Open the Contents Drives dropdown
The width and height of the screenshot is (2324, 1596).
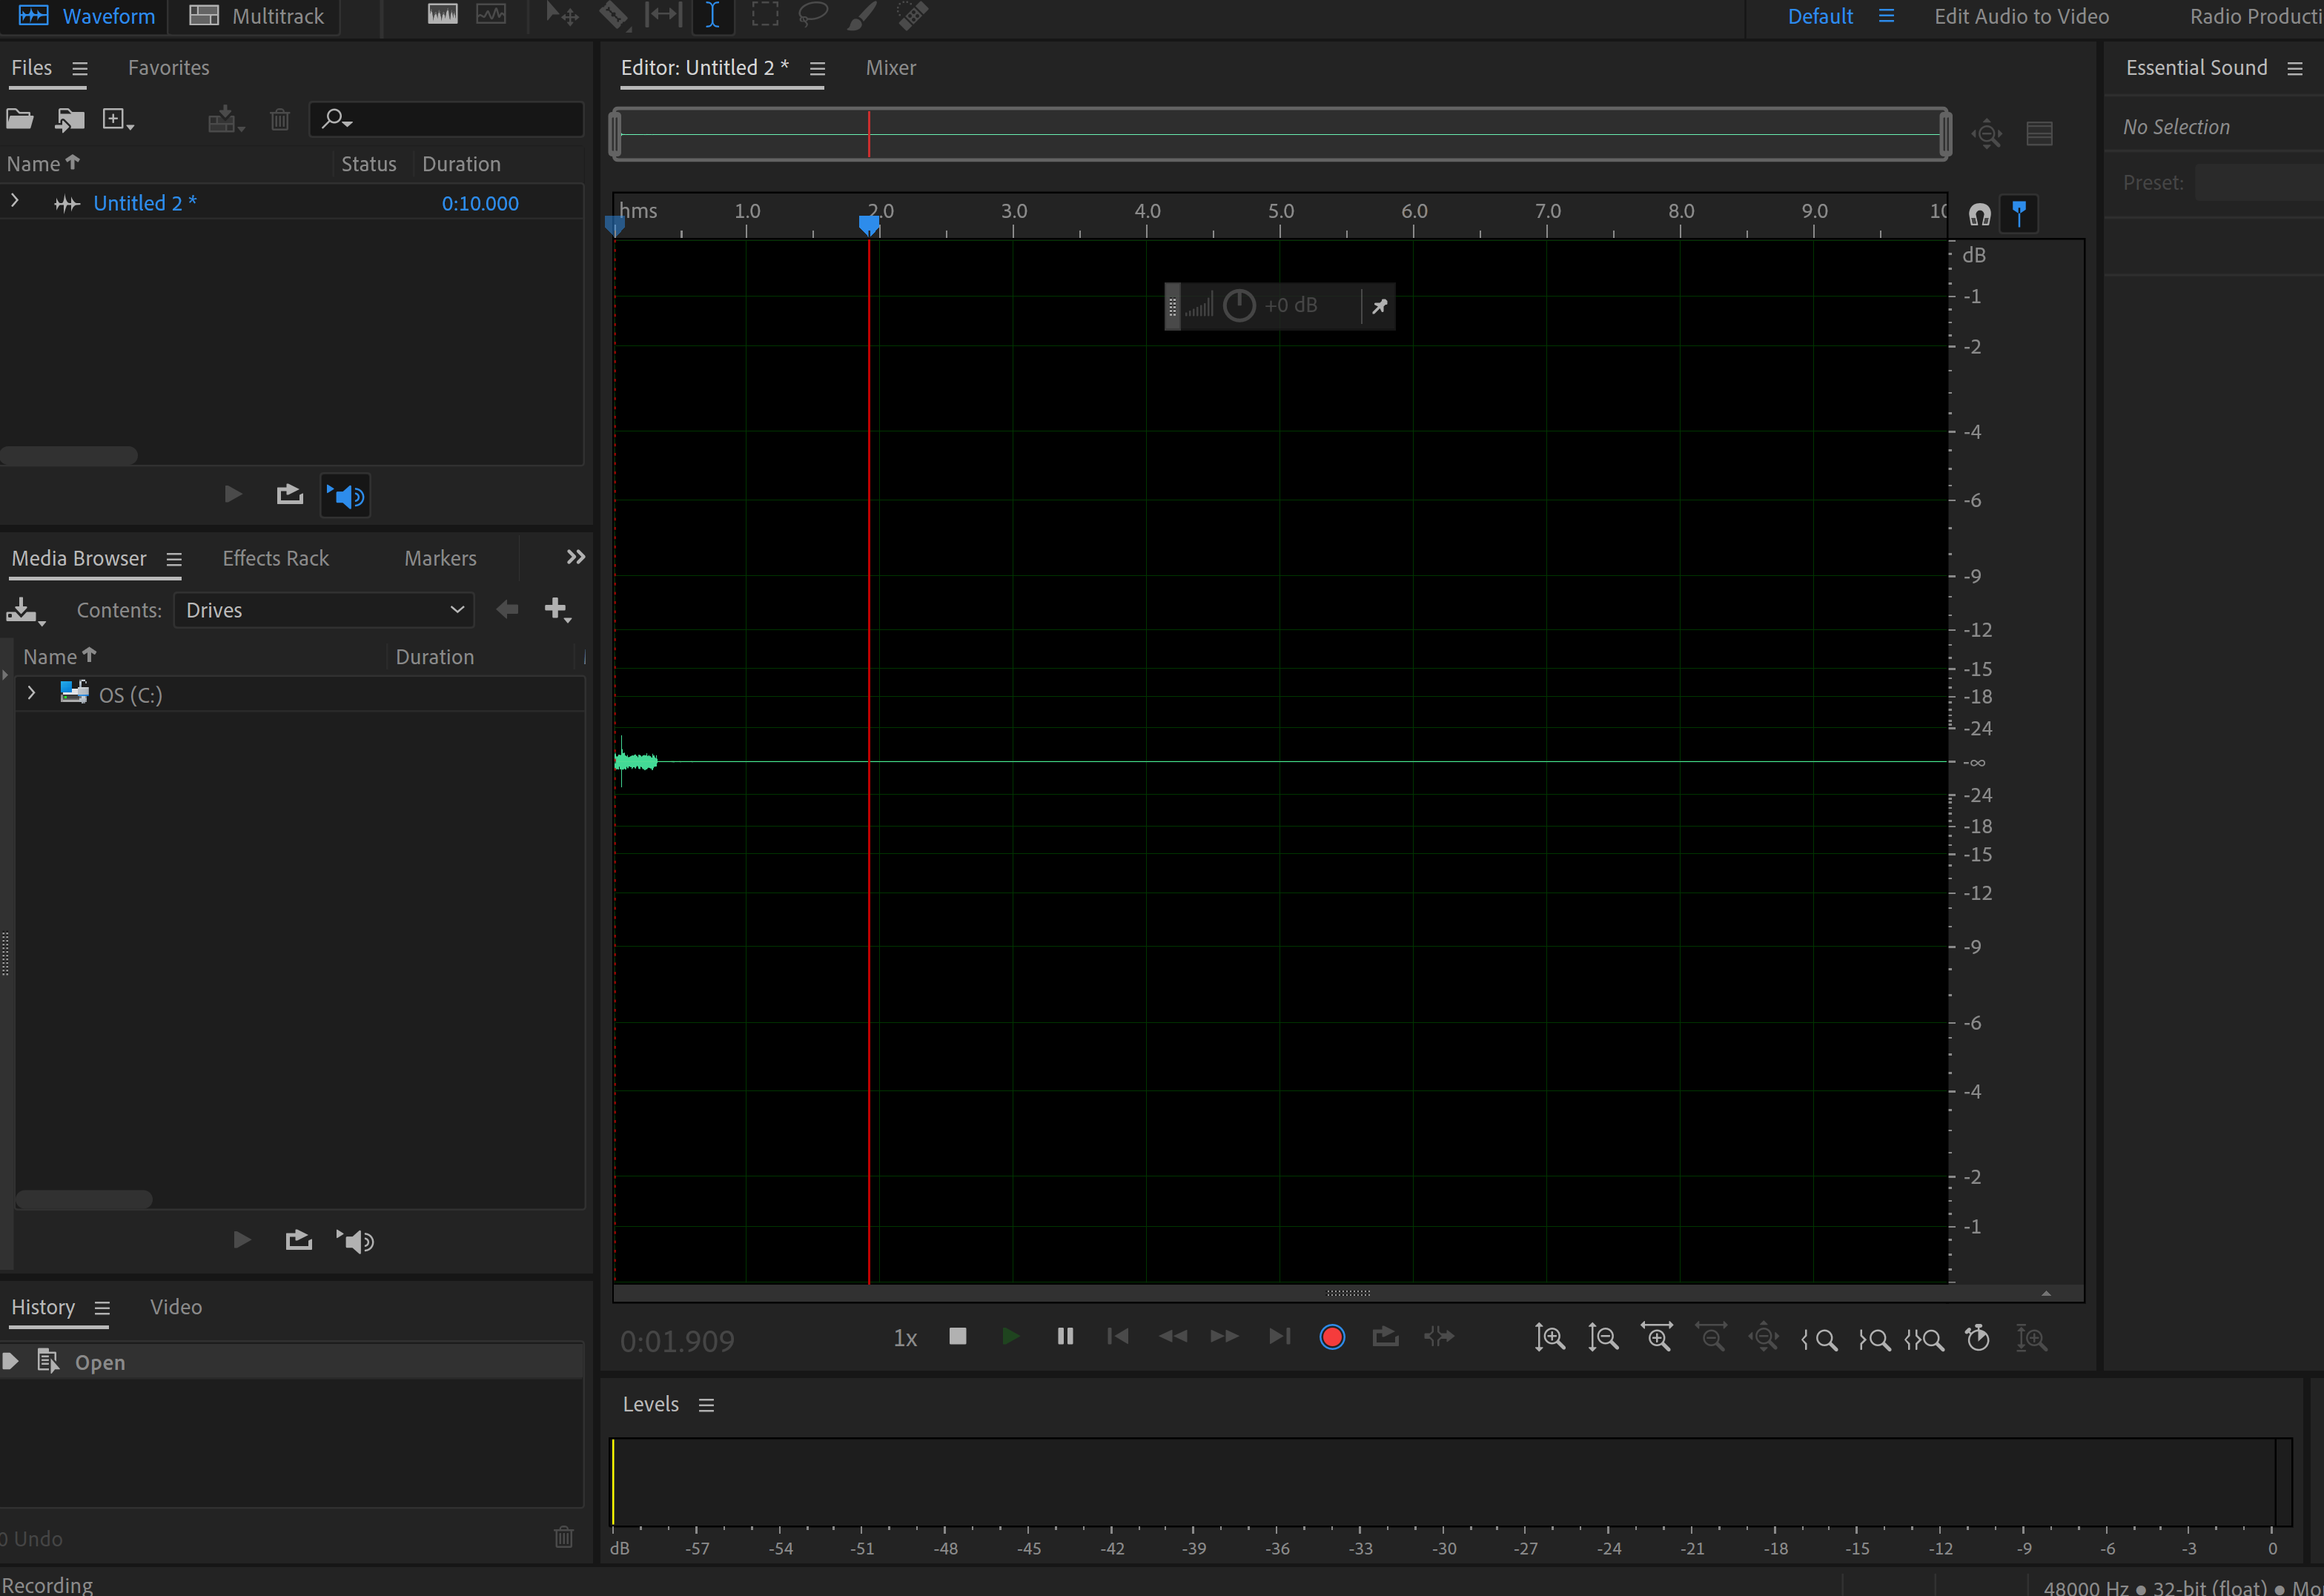(x=322, y=610)
